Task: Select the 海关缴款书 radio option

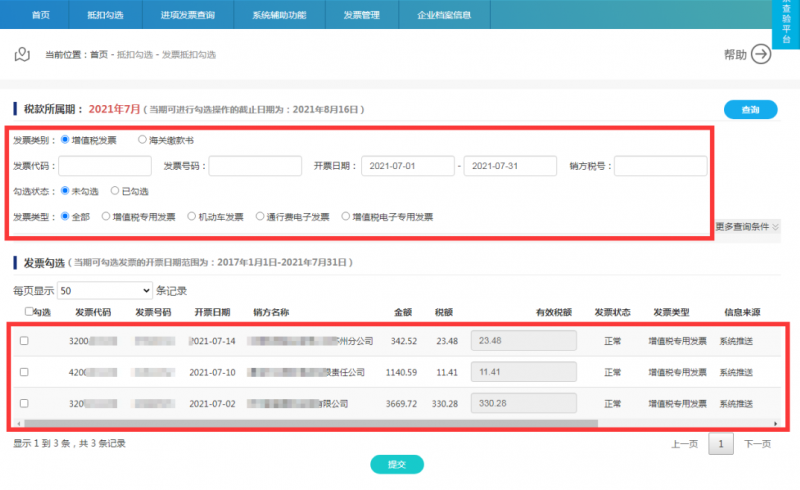Action: (142, 140)
